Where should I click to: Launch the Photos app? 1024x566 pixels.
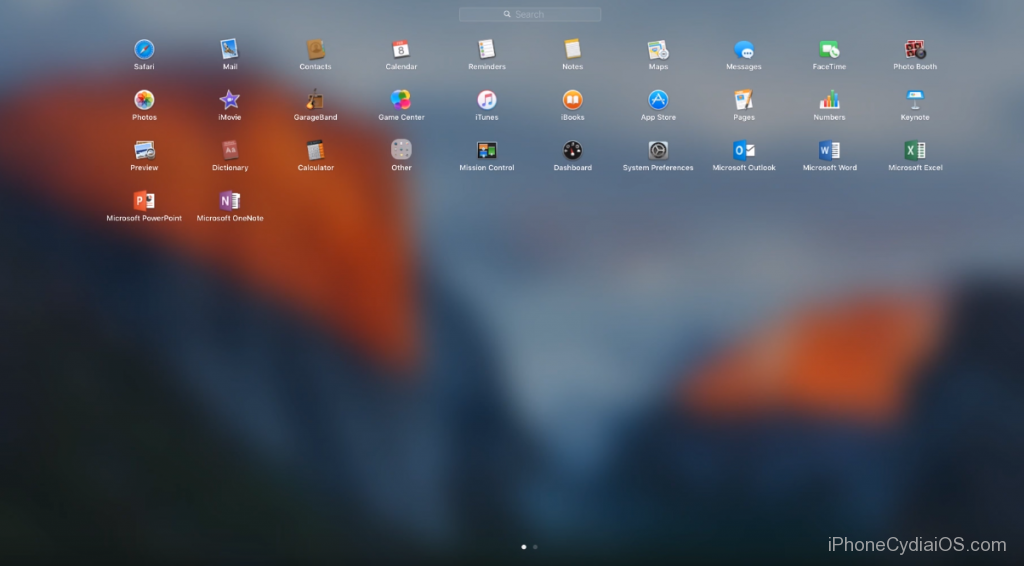[x=144, y=100]
